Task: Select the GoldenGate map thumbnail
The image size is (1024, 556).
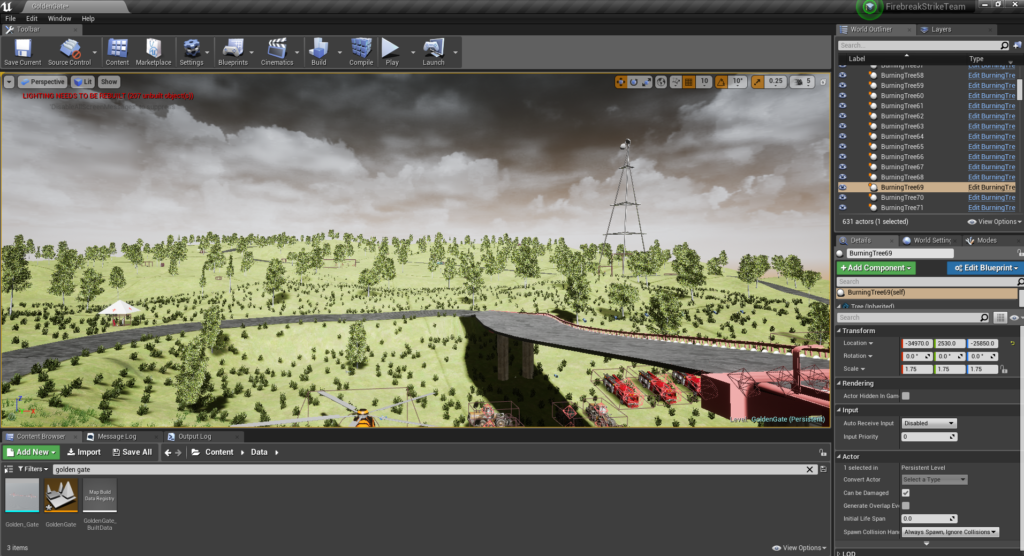Action: pos(61,495)
